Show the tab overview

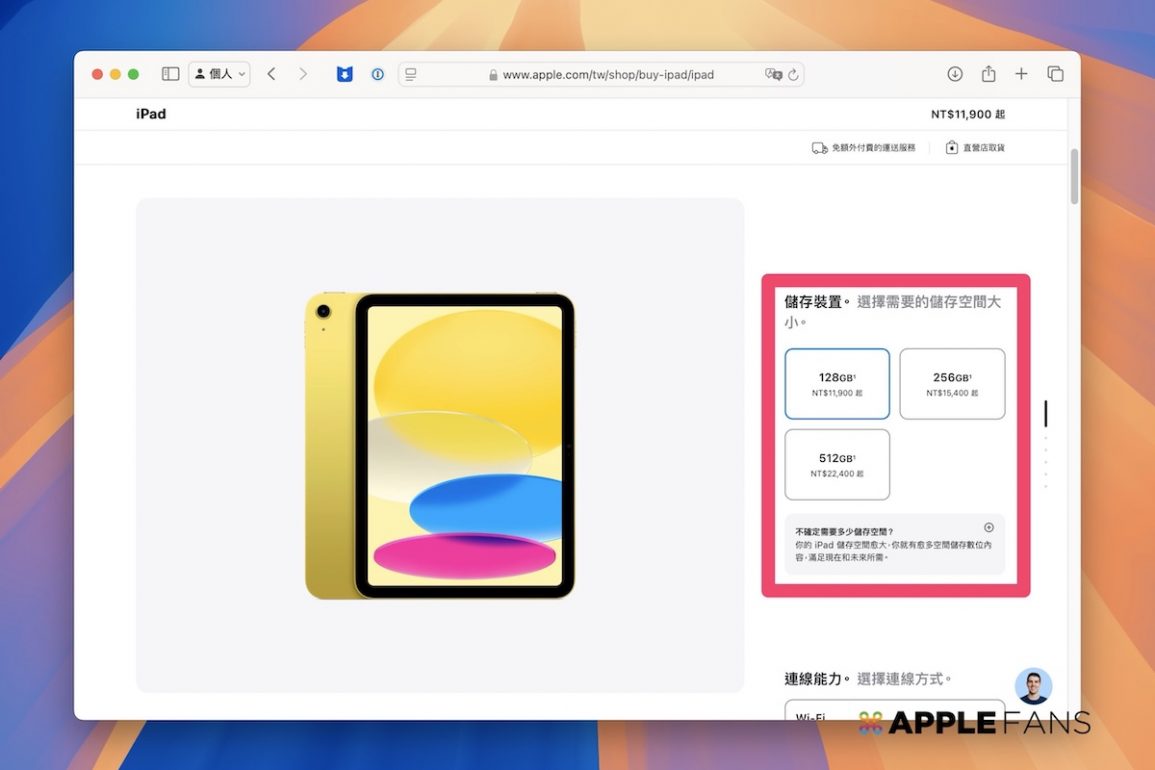1055,74
